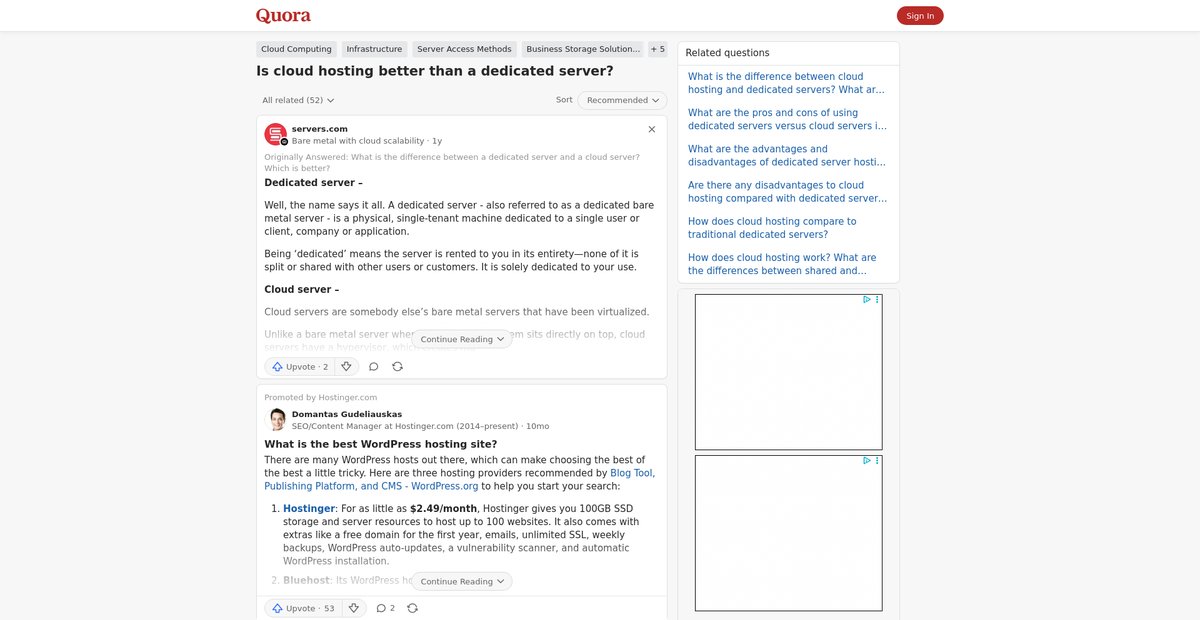
Task: Open related question on advantages and disadvantages
Action: pyautogui.click(x=787, y=156)
